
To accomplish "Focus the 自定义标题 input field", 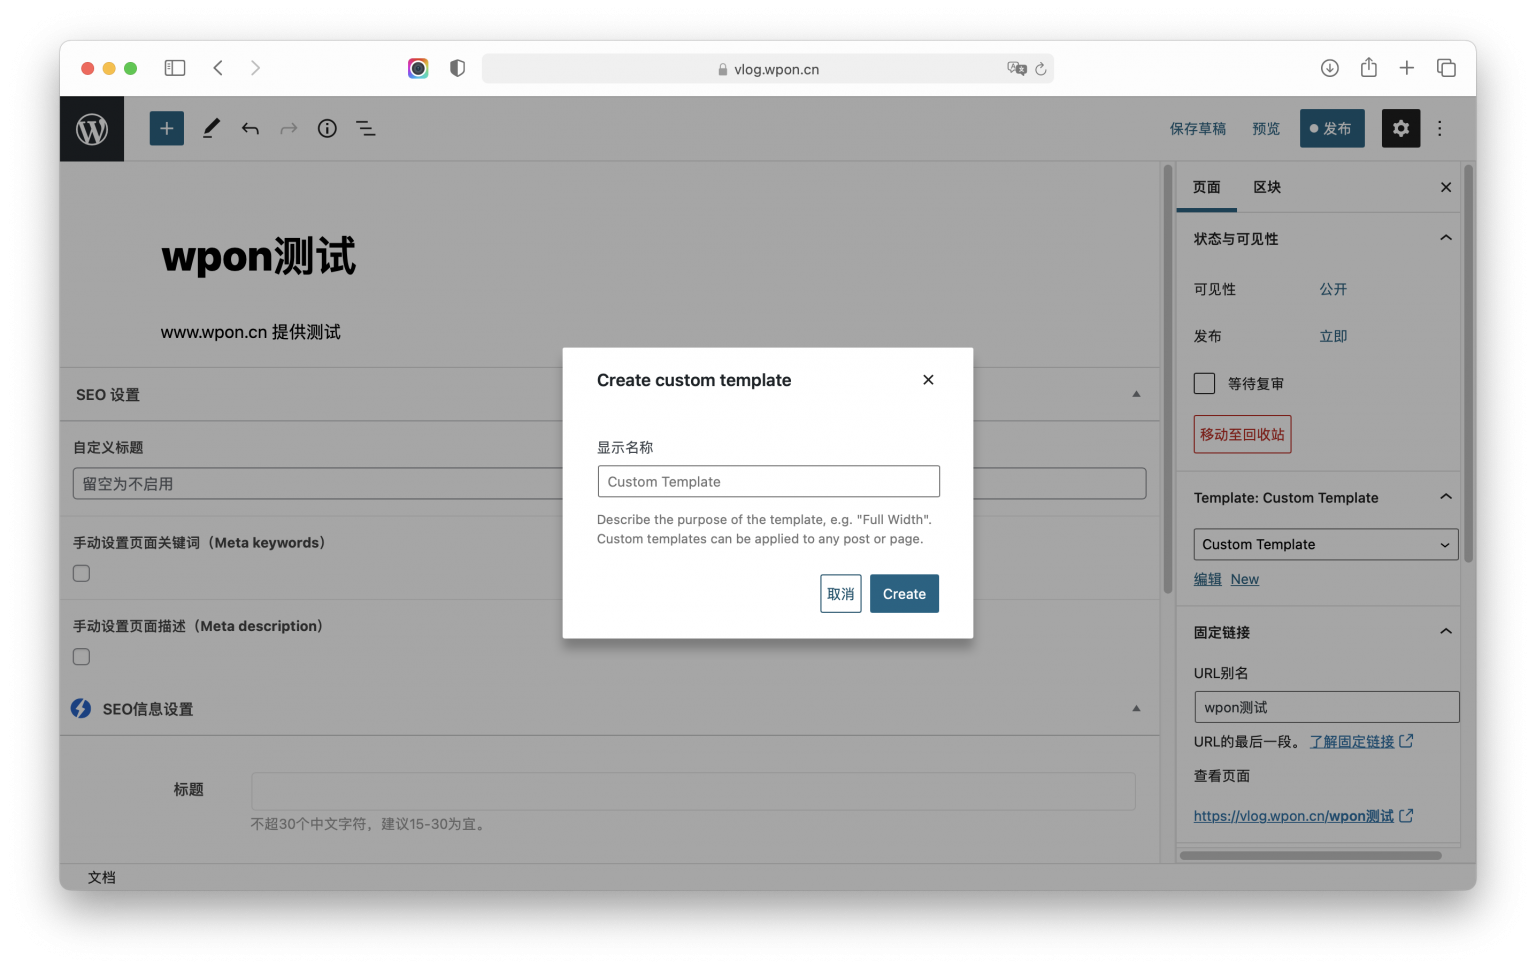I will coord(610,484).
